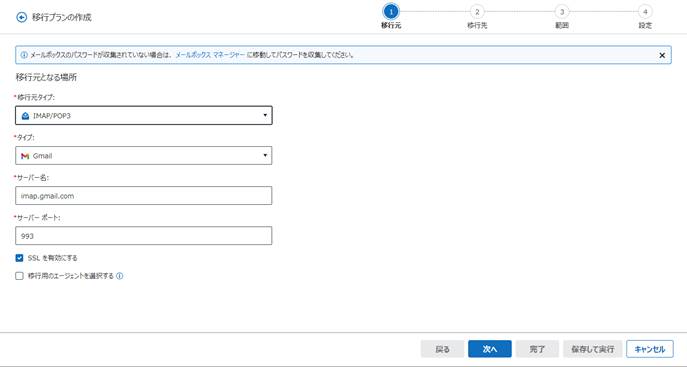Click the 移行プランの作成 title text
Screen dimensions: 687x367
[x=61, y=18]
